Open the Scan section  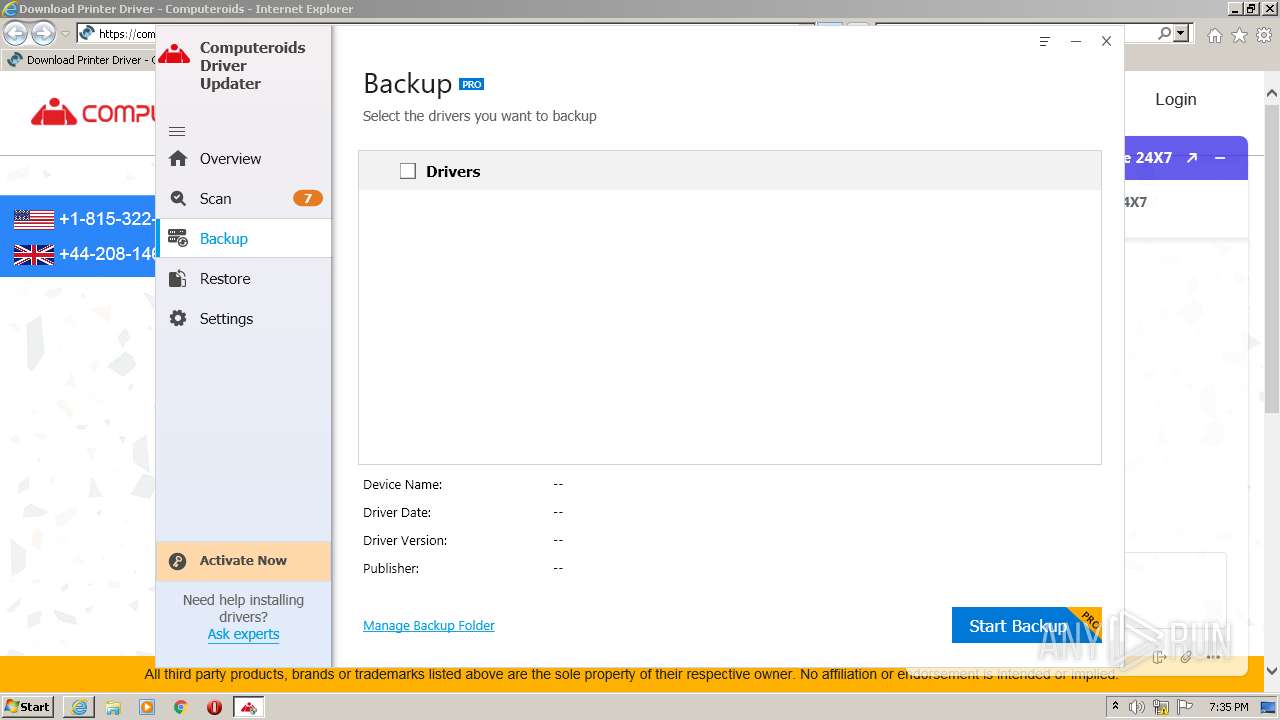click(x=244, y=198)
